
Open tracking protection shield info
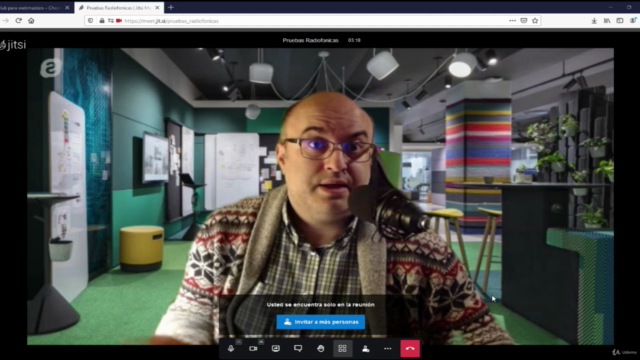[90, 21]
